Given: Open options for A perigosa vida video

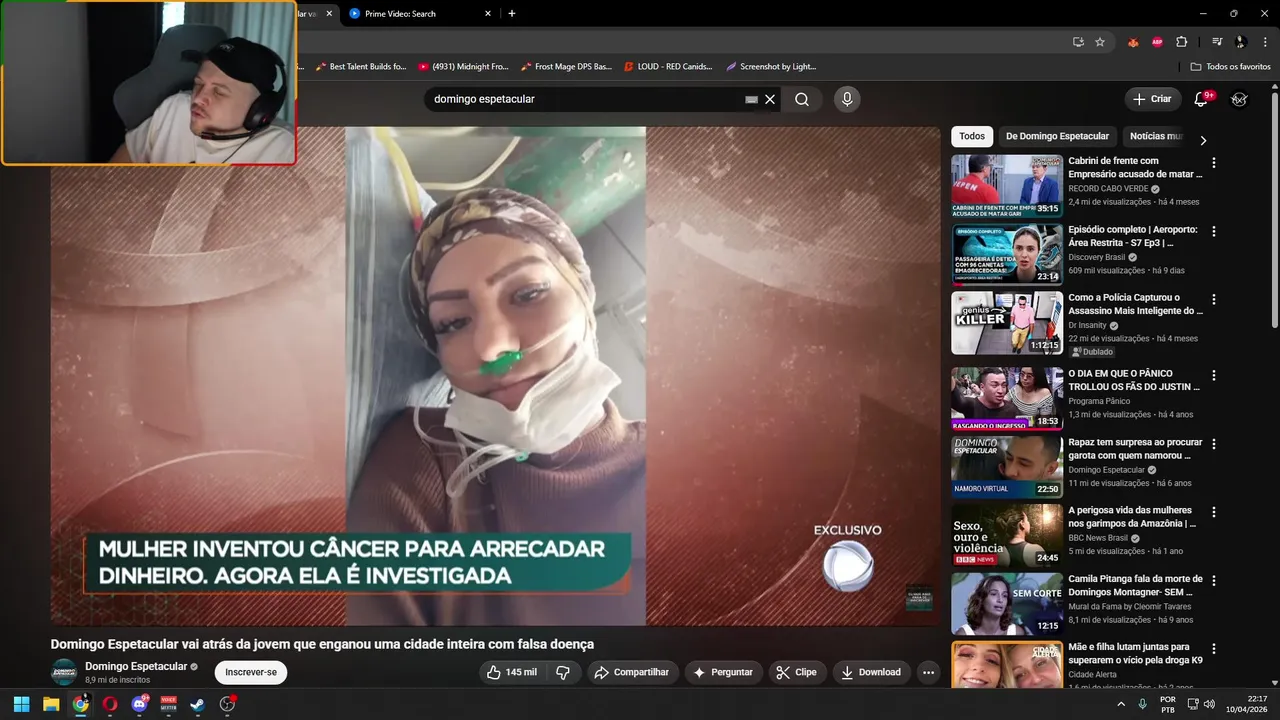Looking at the screenshot, I should coord(1214,512).
